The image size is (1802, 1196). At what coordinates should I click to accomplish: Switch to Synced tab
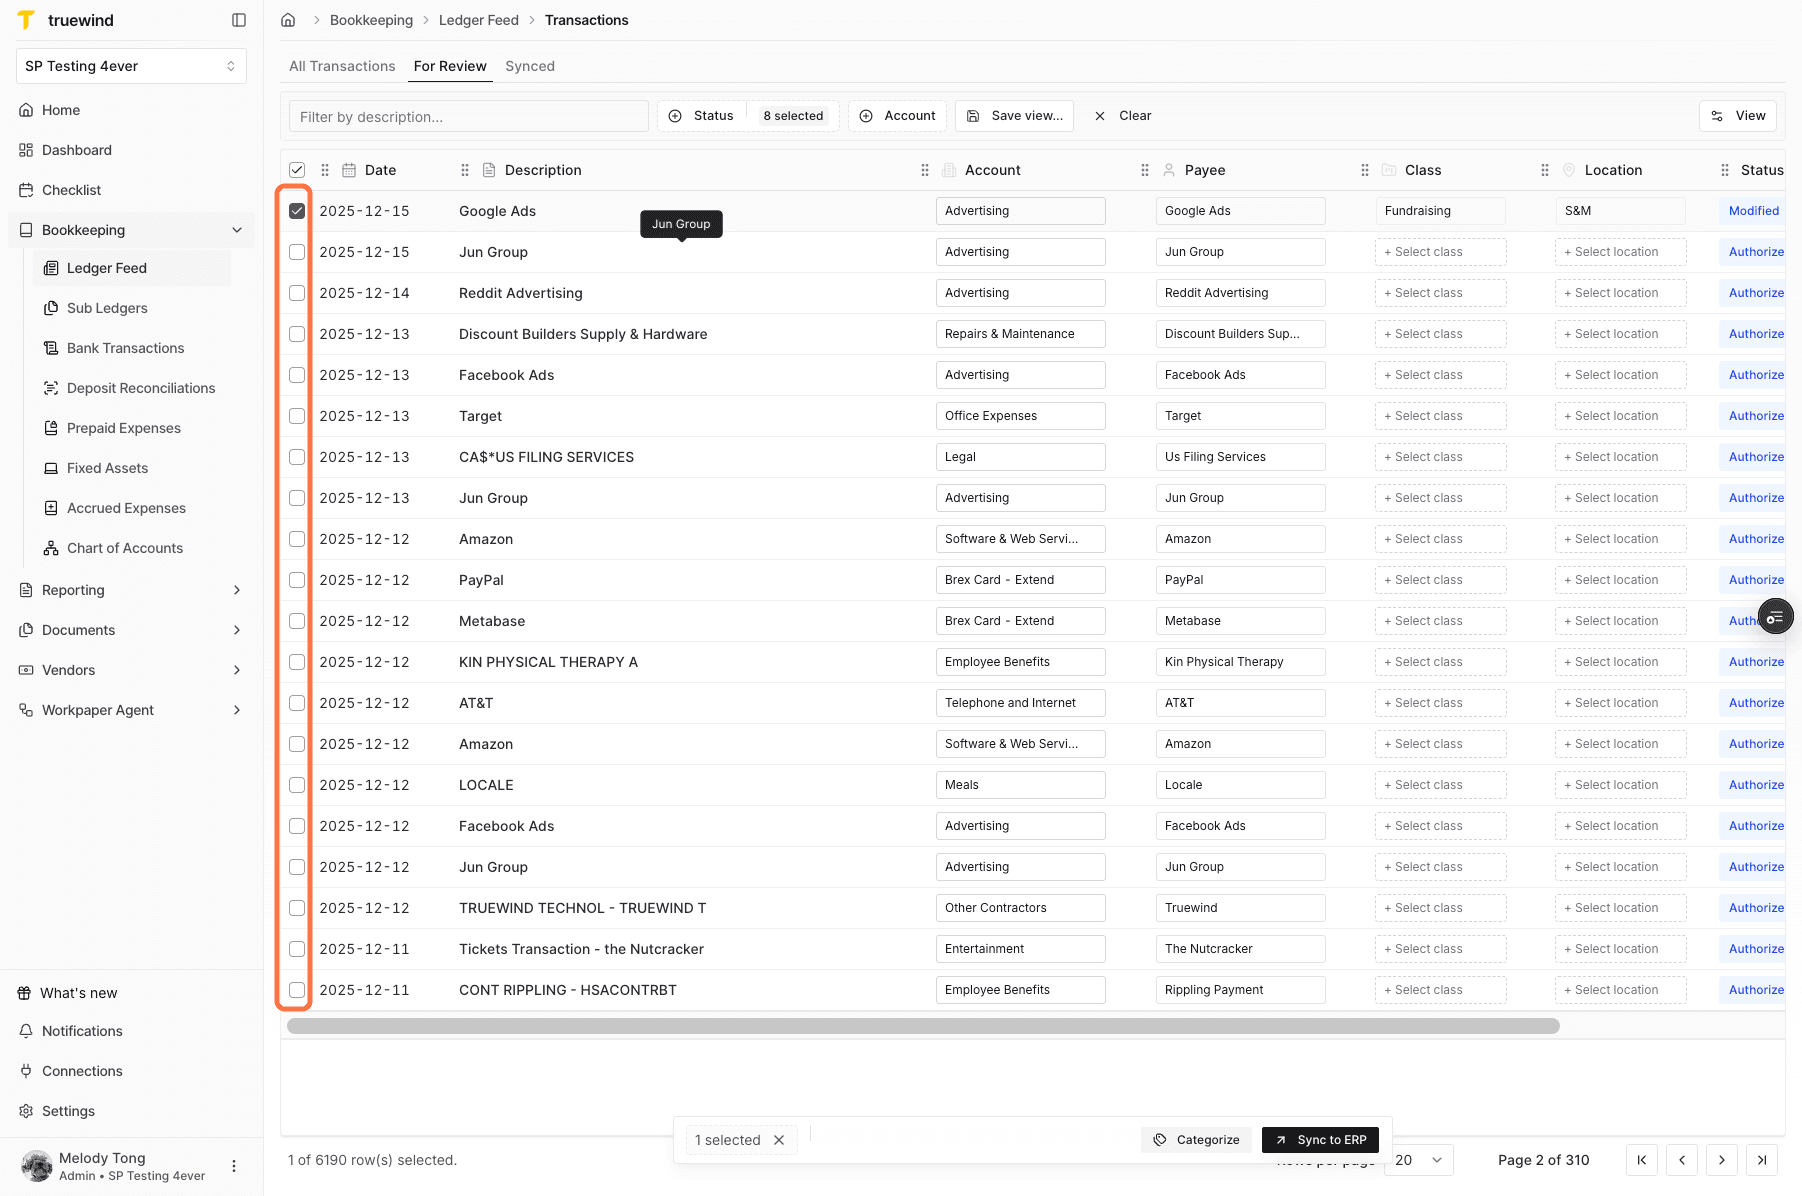(530, 66)
